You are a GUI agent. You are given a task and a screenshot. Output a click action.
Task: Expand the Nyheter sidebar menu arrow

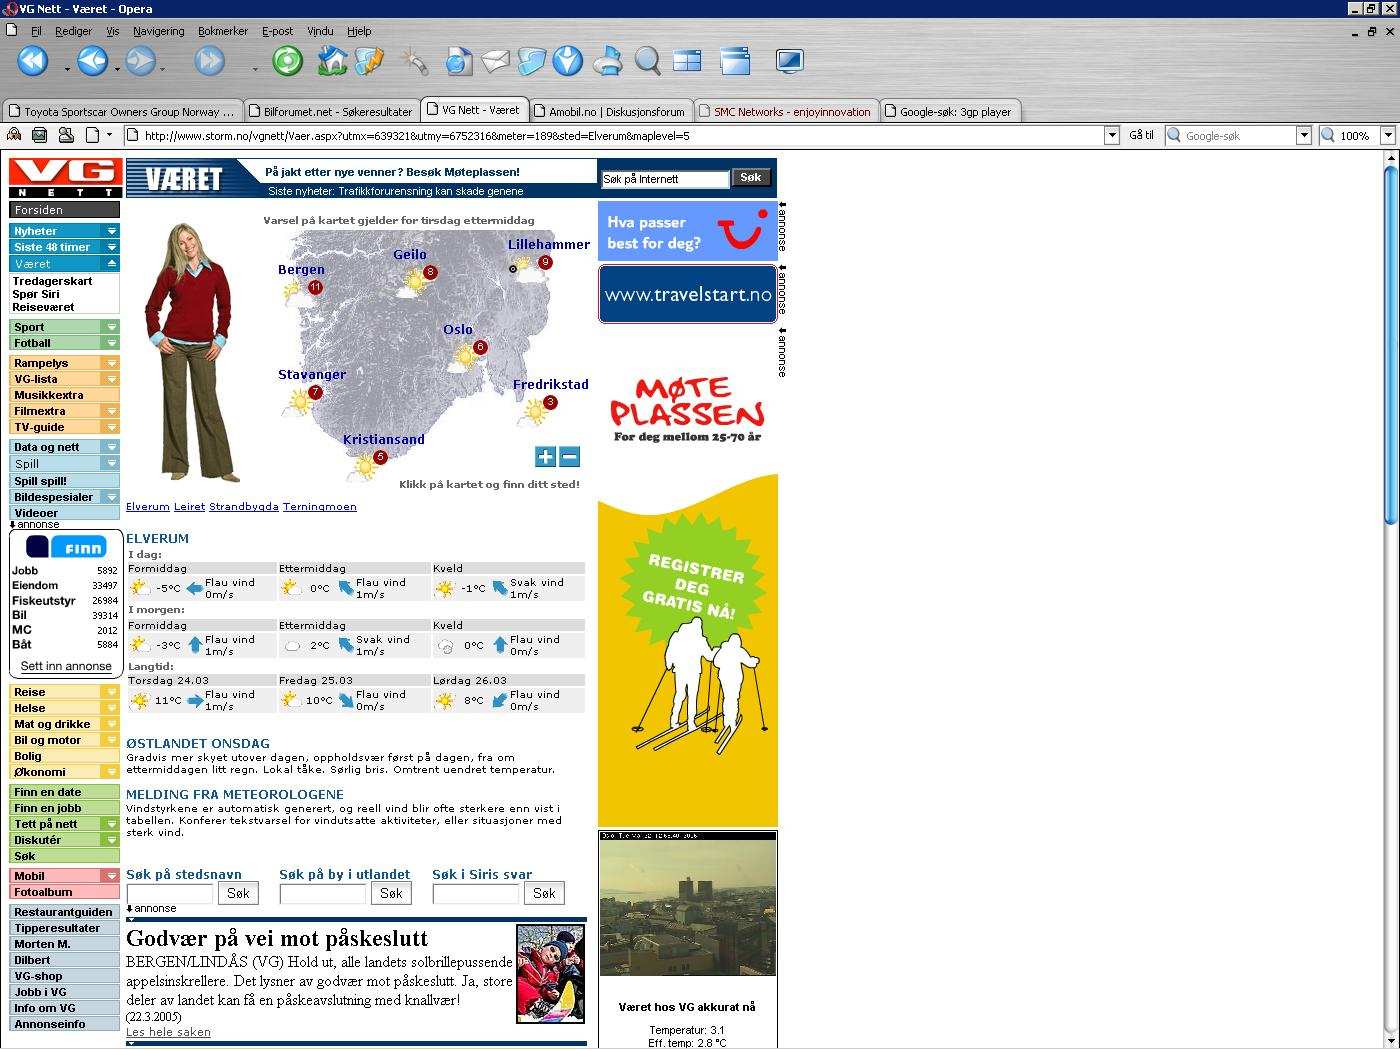pyautogui.click(x=112, y=231)
